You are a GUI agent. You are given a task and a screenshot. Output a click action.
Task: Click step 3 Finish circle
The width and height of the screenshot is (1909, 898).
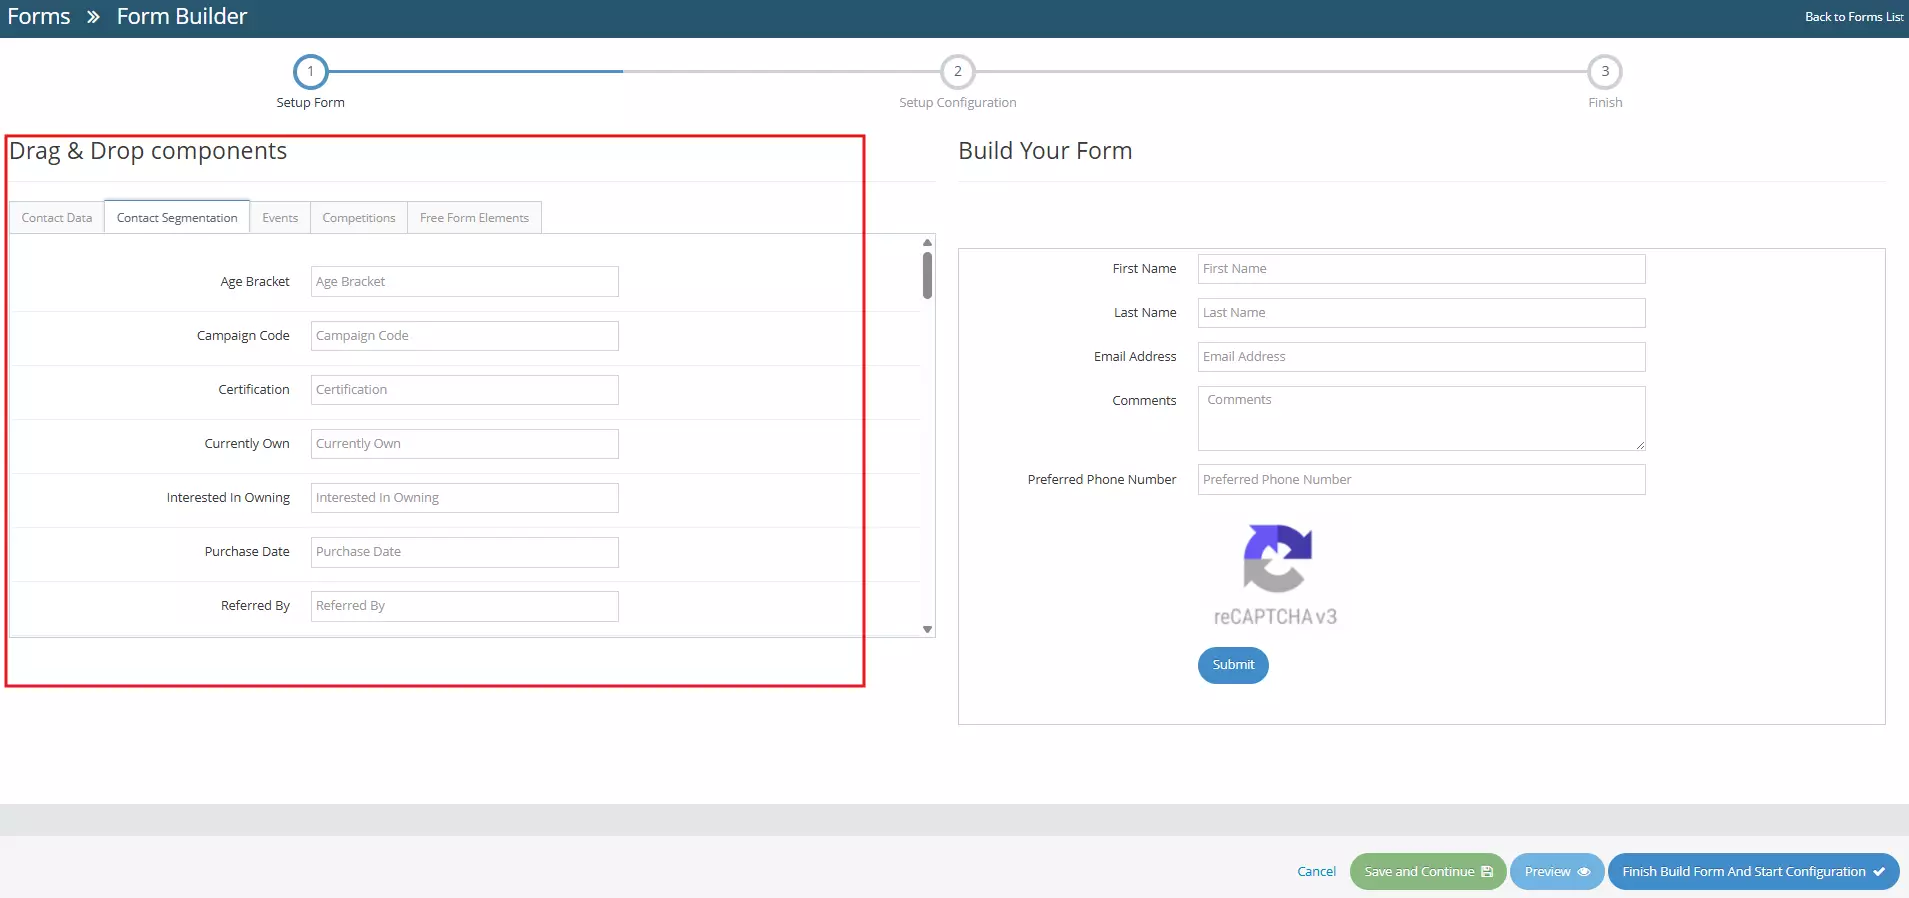pos(1605,72)
